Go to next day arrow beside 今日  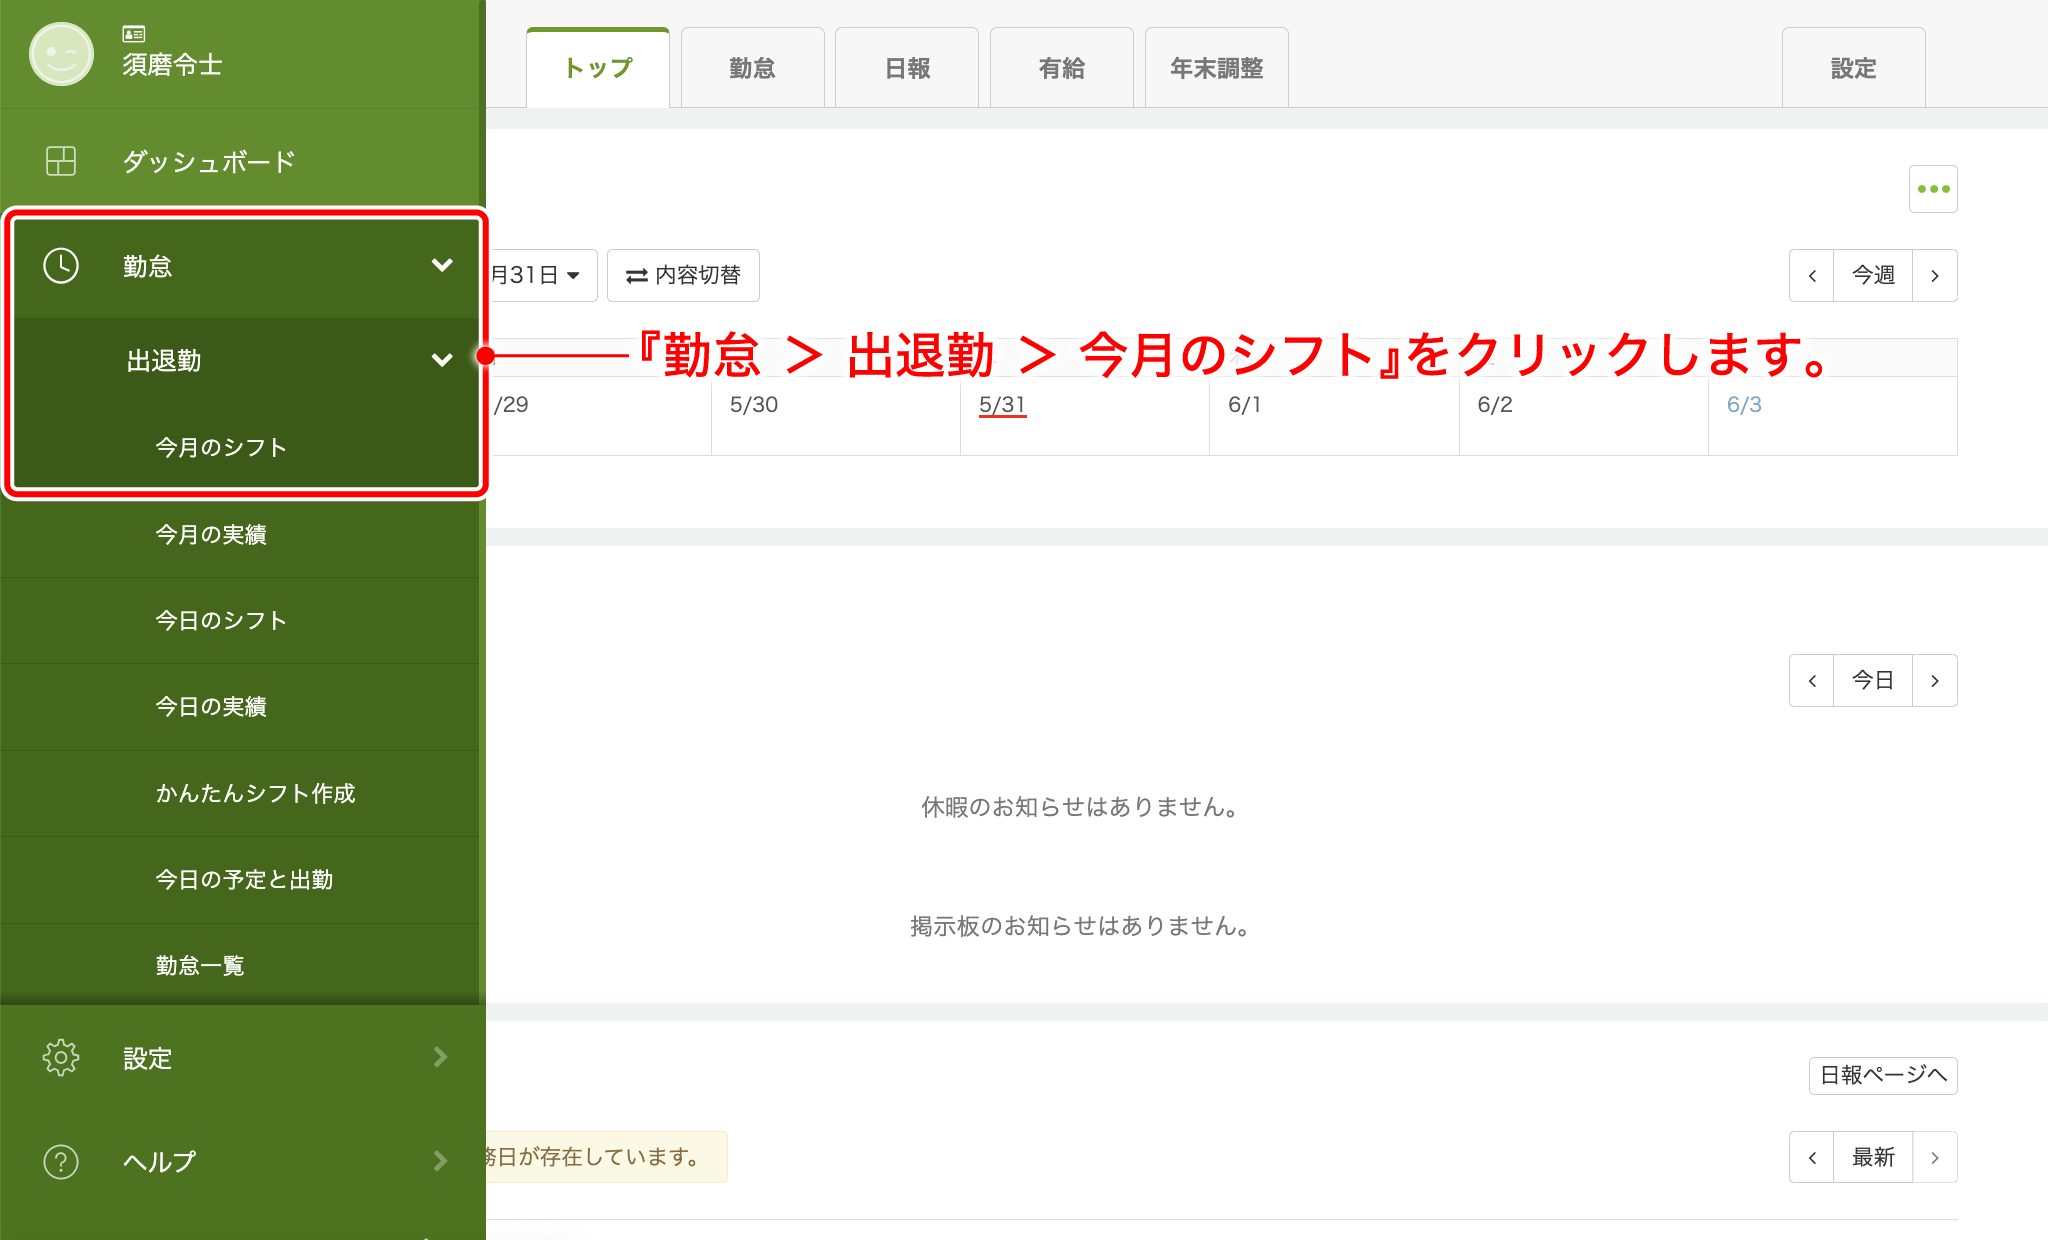pyautogui.click(x=1934, y=681)
